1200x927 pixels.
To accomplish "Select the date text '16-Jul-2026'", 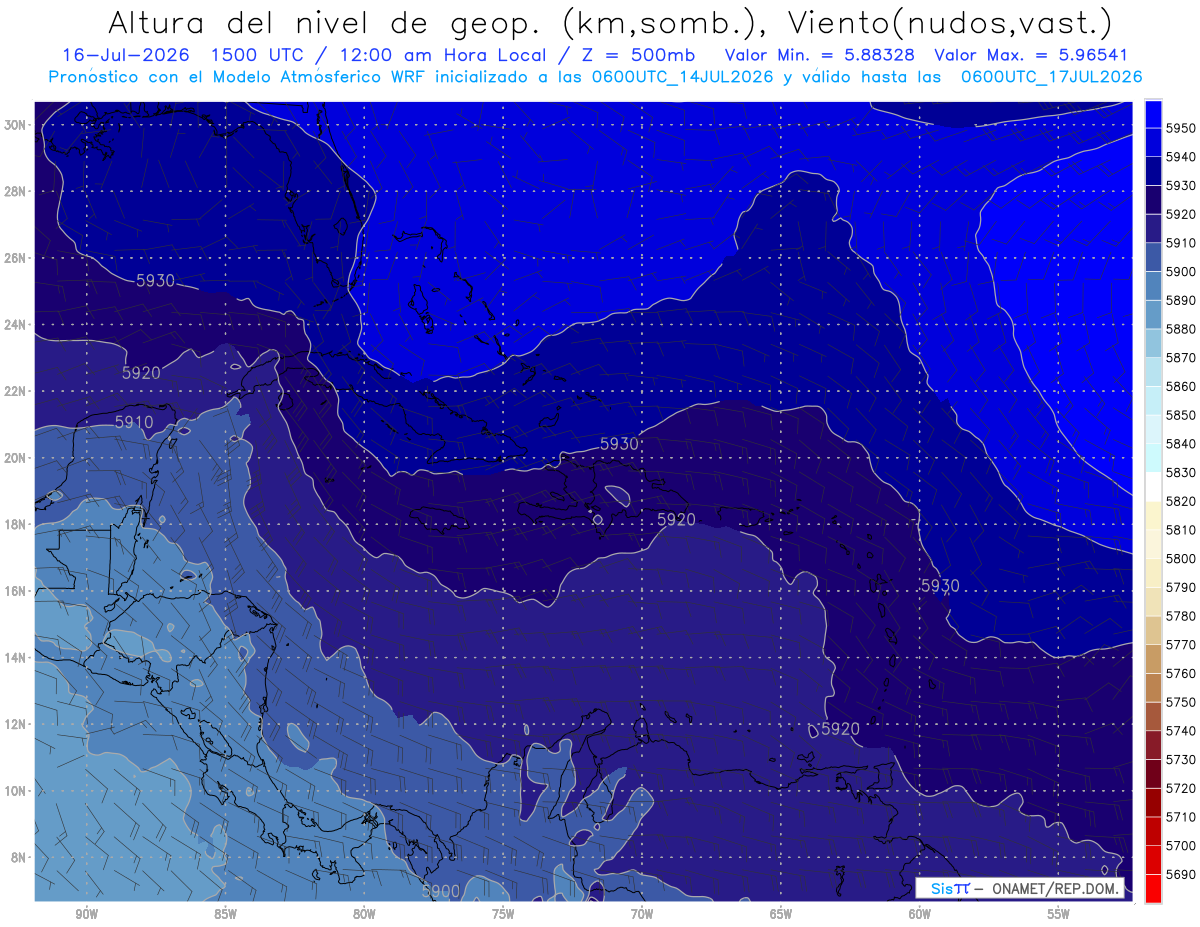I will tap(127, 54).
